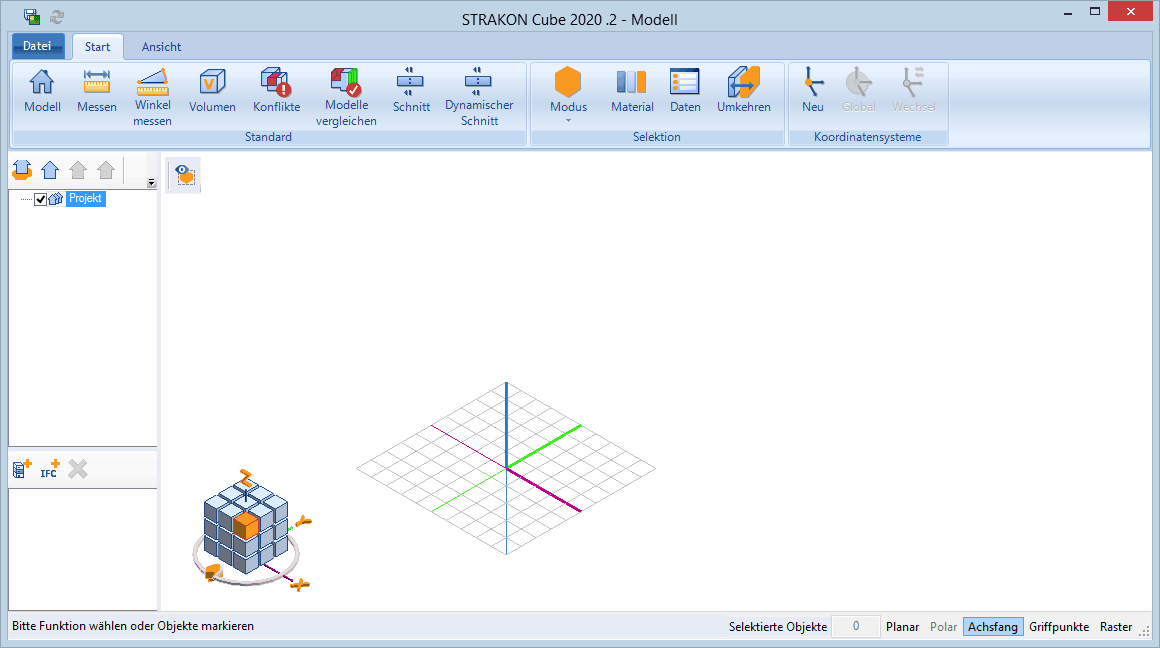
Task: Click the Wechsel coordinate system icon
Action: (x=914, y=90)
